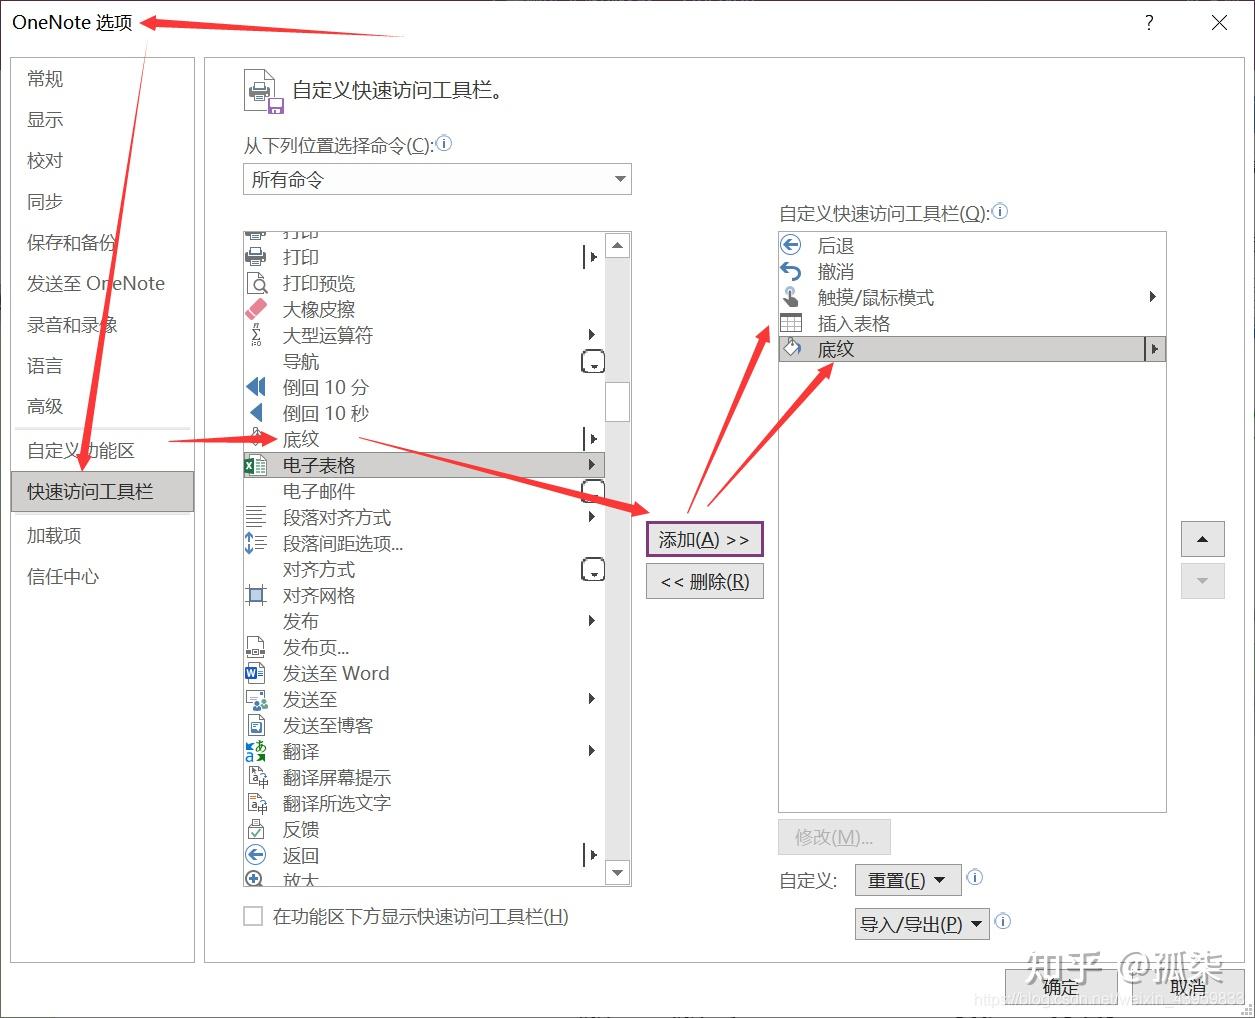Click the info icon next to 导入/导出

click(x=1003, y=921)
